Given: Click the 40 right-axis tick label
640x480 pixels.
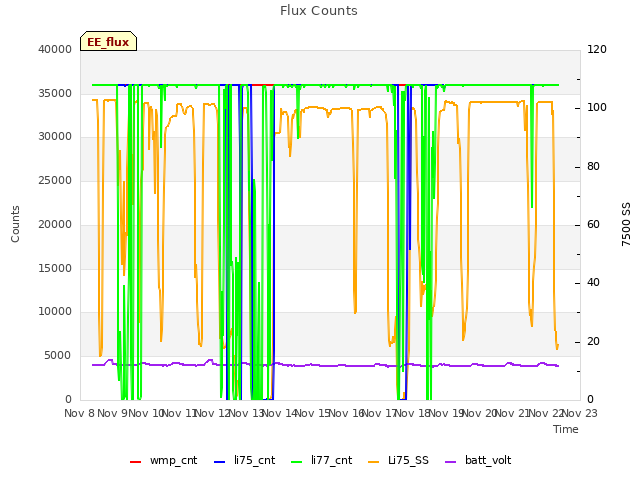Looking at the screenshot, I should (x=593, y=282).
